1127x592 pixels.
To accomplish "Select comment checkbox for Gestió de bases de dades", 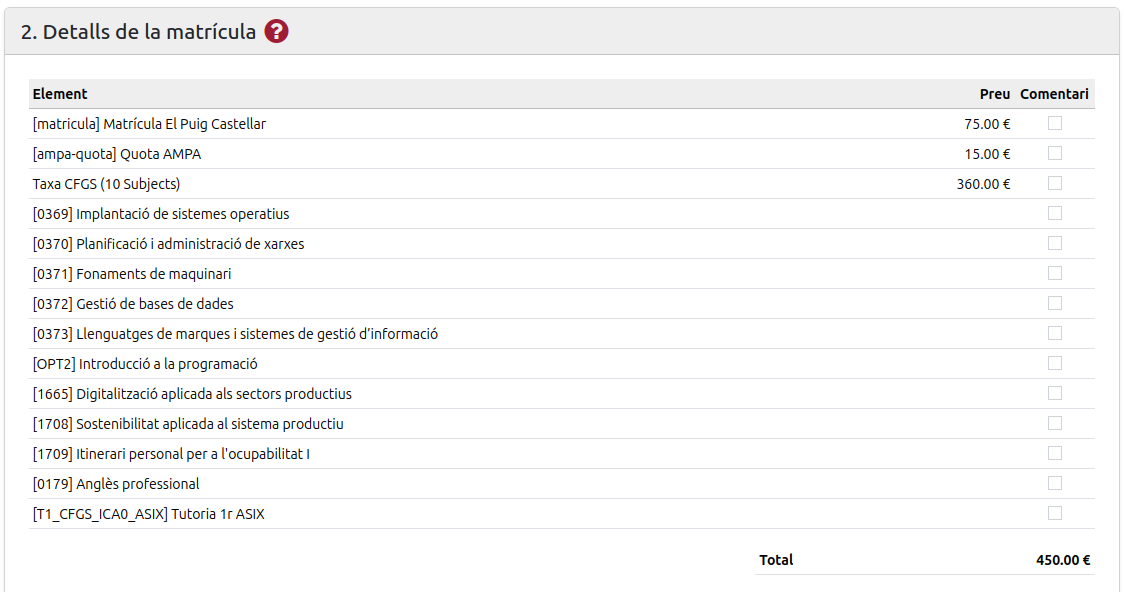I will [x=1054, y=303].
